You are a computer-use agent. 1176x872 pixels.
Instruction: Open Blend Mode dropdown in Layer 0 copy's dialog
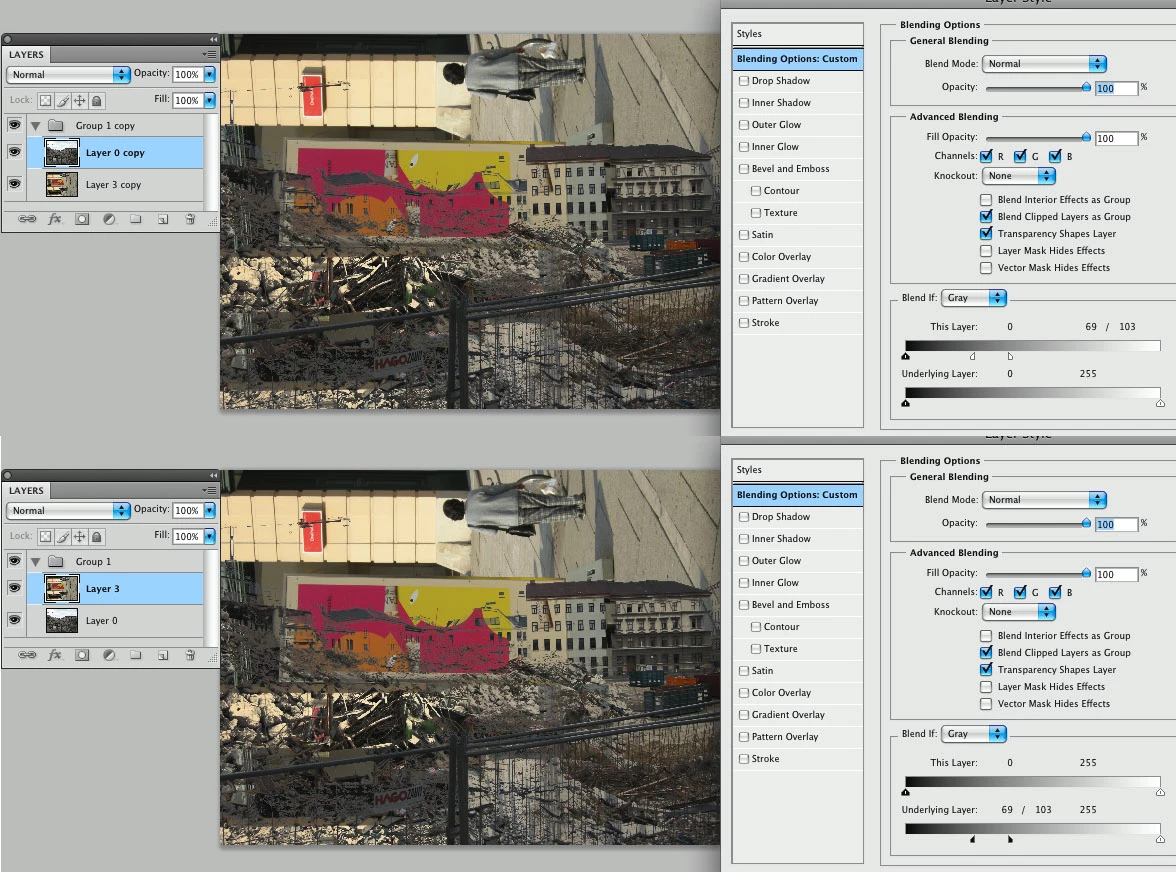pyautogui.click(x=1044, y=64)
